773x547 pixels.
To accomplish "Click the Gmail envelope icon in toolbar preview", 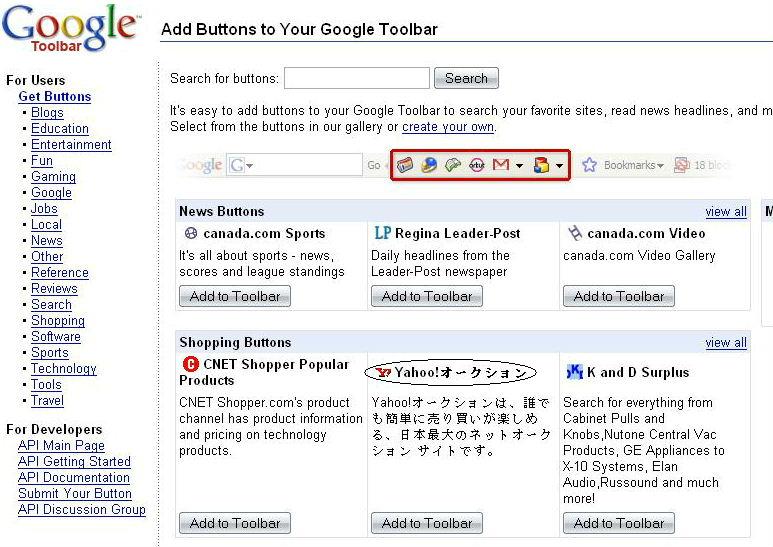I will point(501,165).
